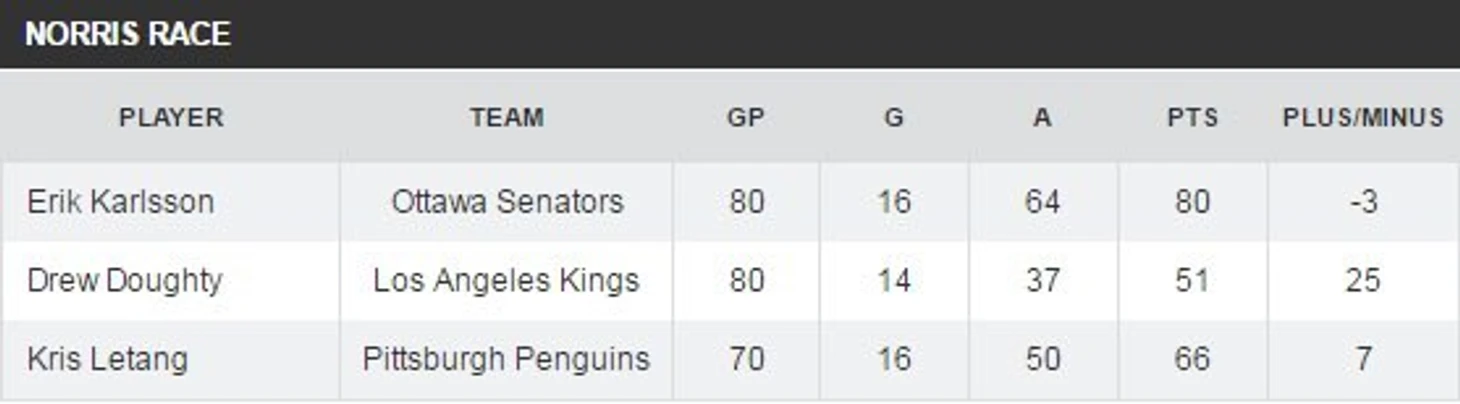Open Drew Doughty player link

click(x=124, y=281)
